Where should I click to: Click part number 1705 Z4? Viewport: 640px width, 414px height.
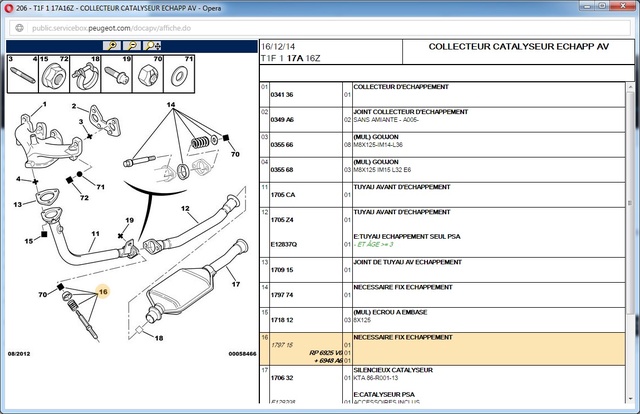tap(282, 220)
